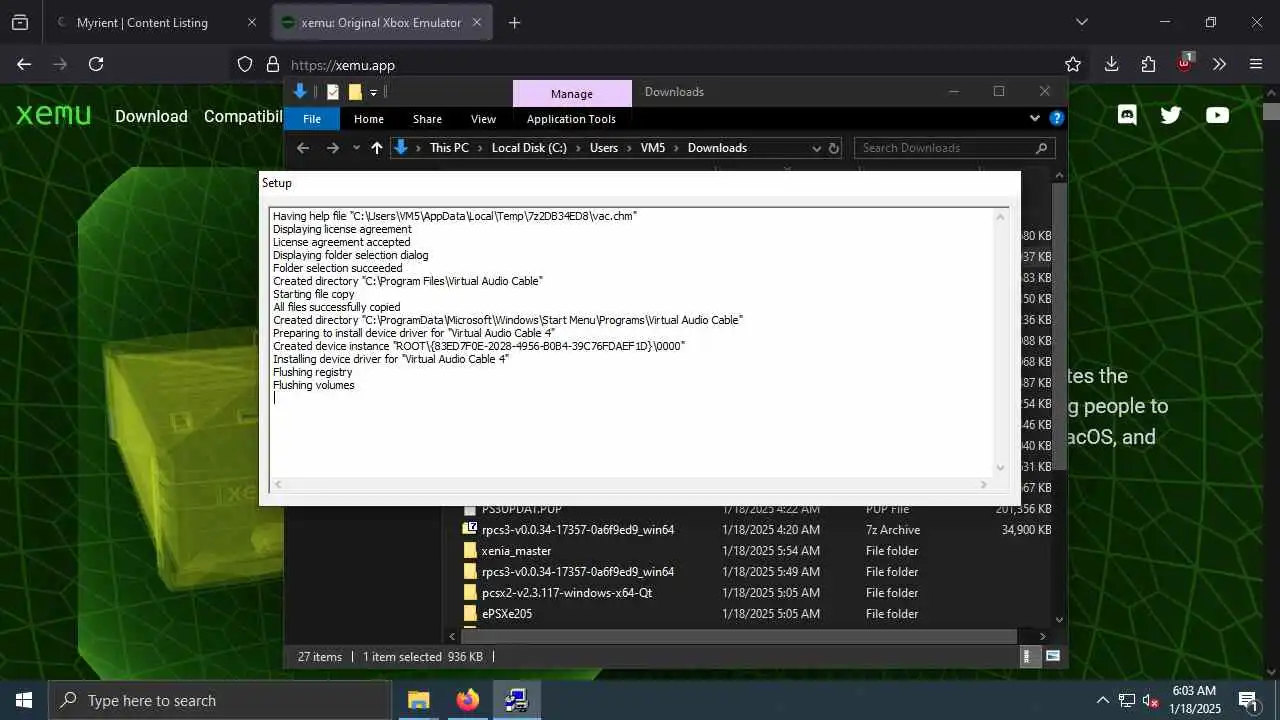Click the Setup log right scroll arrow
1280x720 pixels.
(984, 485)
